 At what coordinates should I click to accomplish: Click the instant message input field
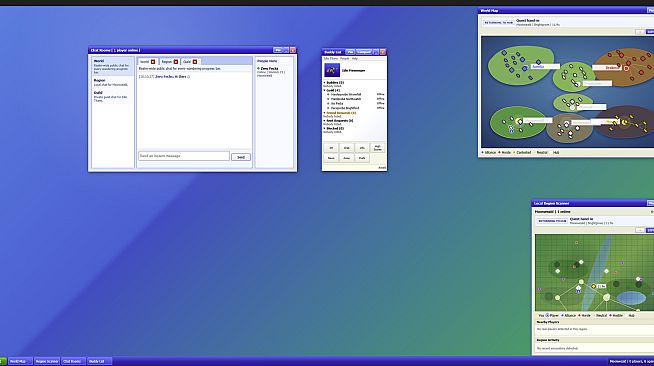[x=184, y=156]
